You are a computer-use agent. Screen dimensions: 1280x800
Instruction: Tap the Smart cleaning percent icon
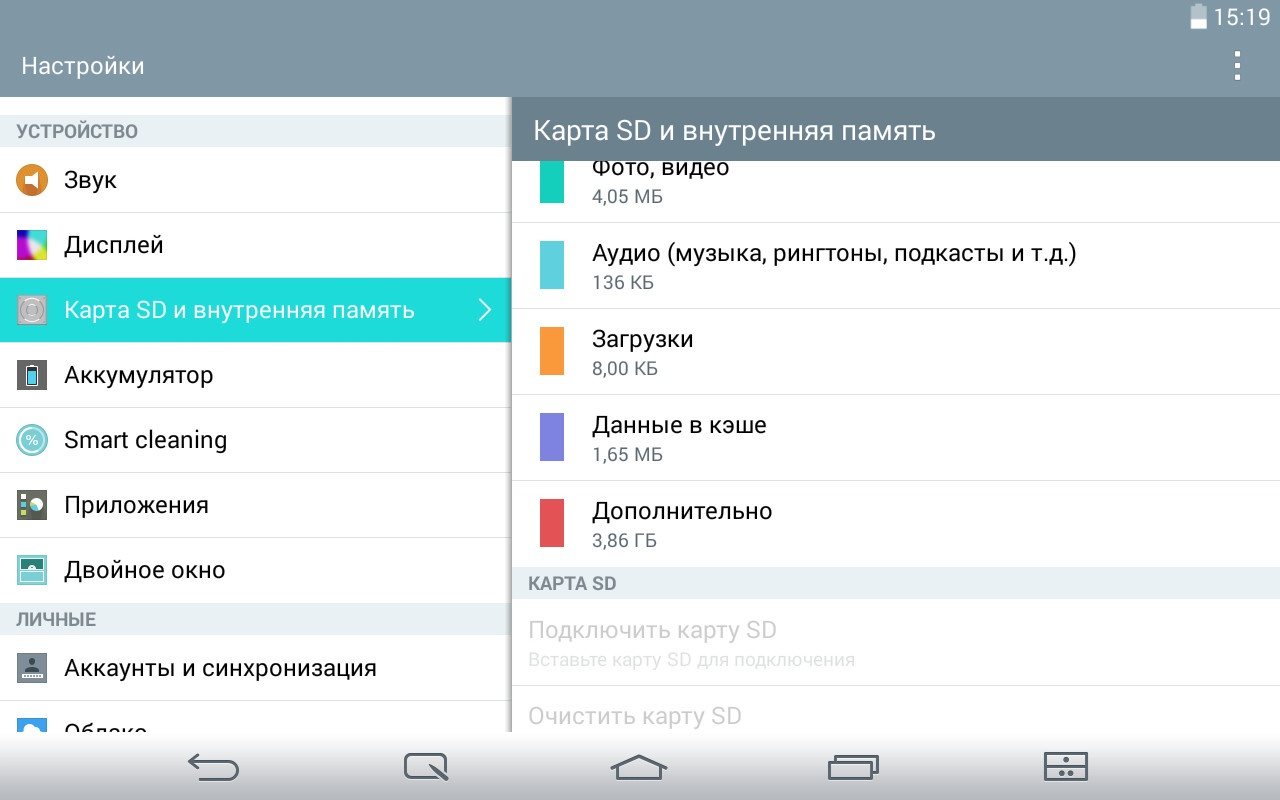point(32,440)
